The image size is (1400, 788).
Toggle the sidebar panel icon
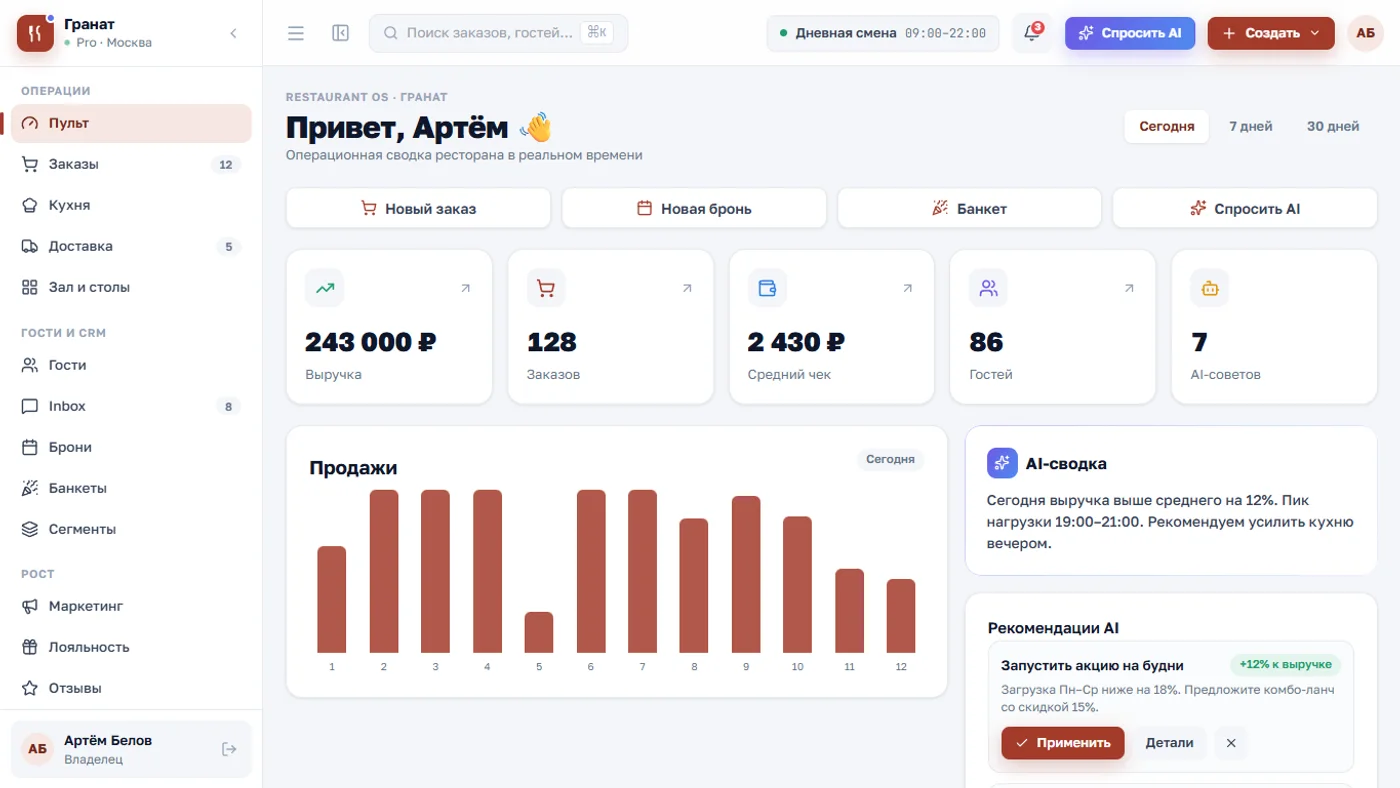click(x=340, y=33)
